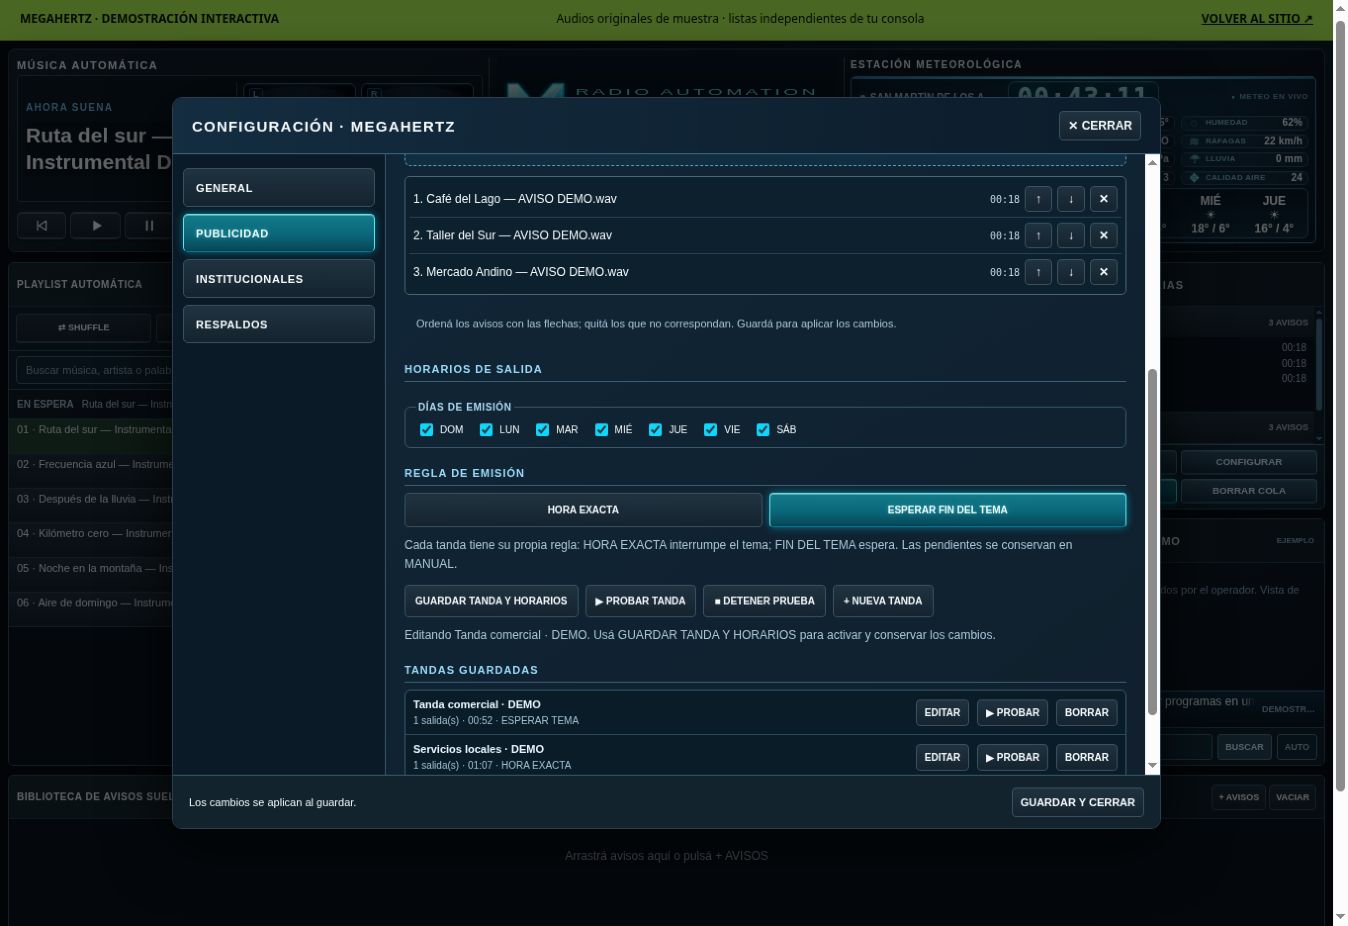Open the INSTITUCIONALES settings section
Screen dimensions: 1348x926
pyautogui.click(x=279, y=279)
